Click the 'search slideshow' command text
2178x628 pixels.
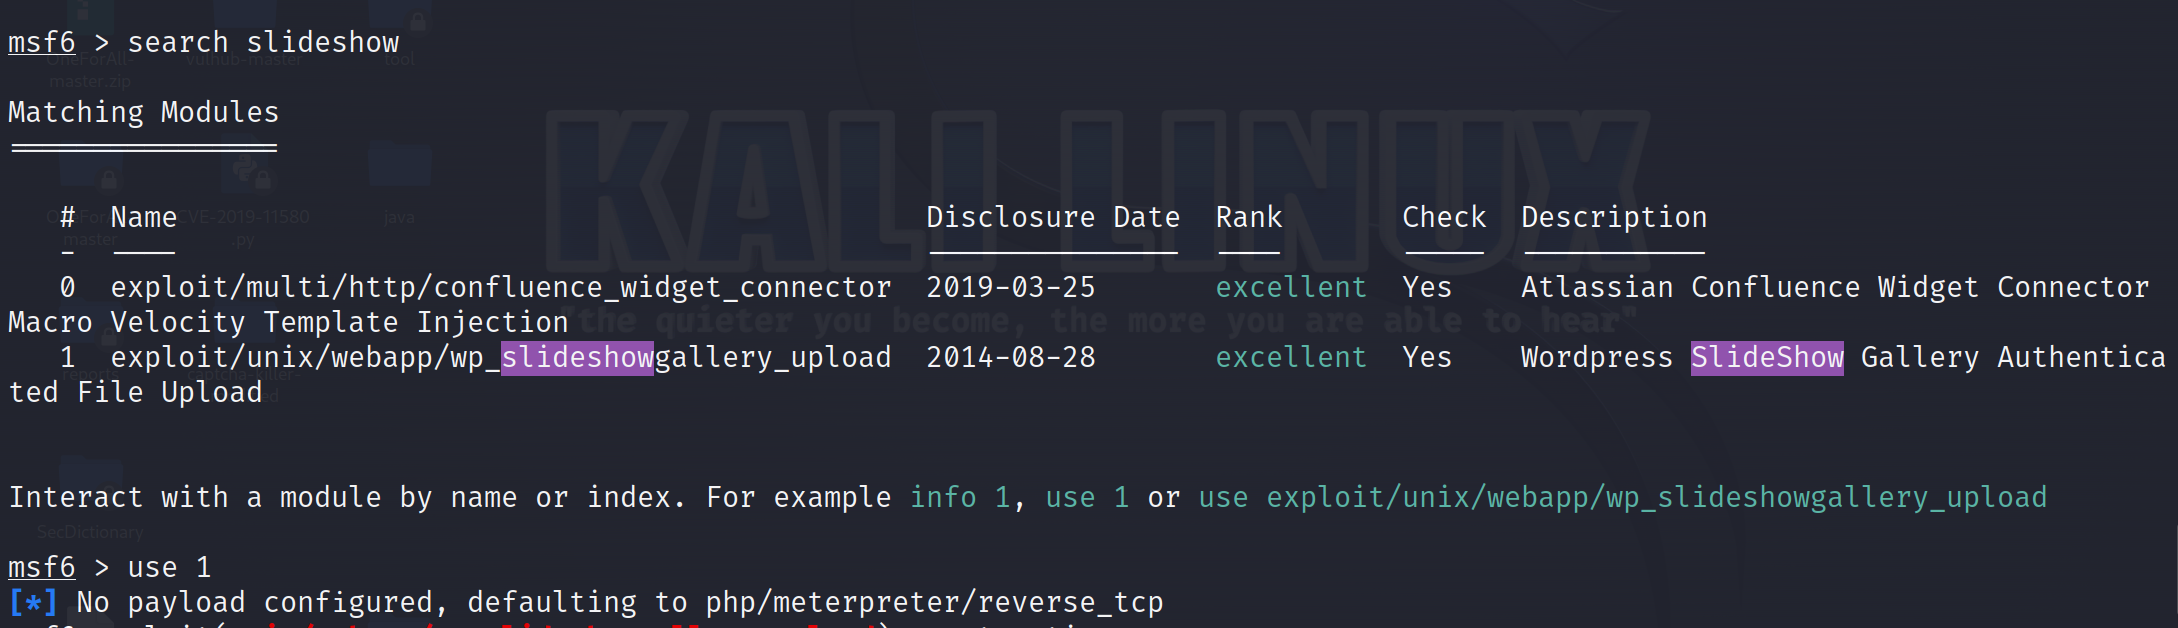coord(263,42)
